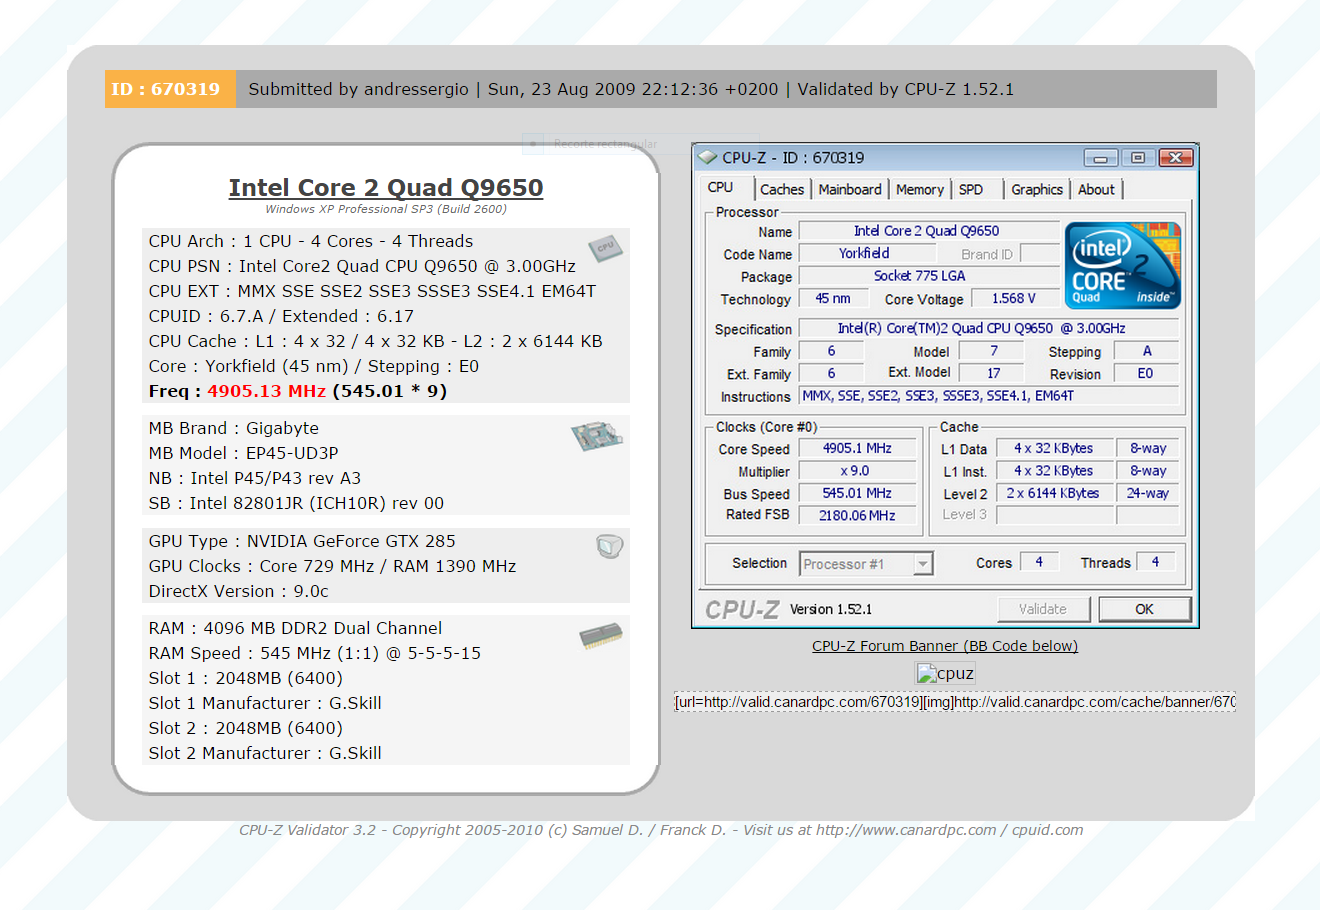This screenshot has width=1320, height=910.
Task: Click the monitor icon beside GPU Type
Action: 609,546
